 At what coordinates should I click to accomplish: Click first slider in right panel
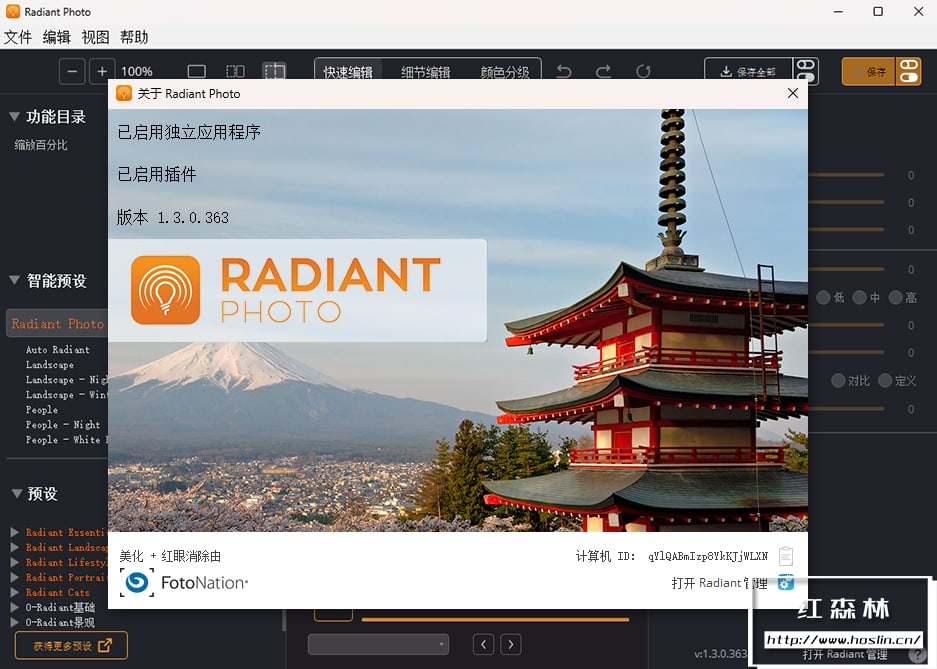846,175
